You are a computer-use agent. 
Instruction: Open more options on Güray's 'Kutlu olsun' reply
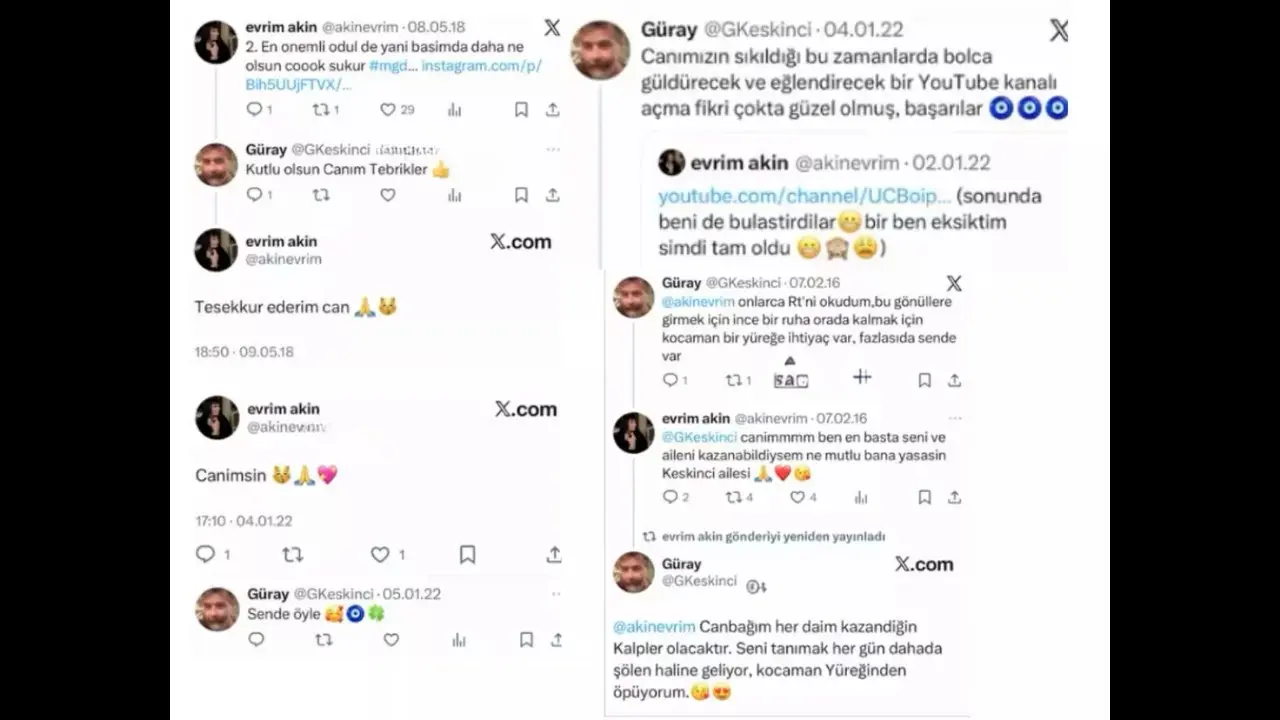553,149
